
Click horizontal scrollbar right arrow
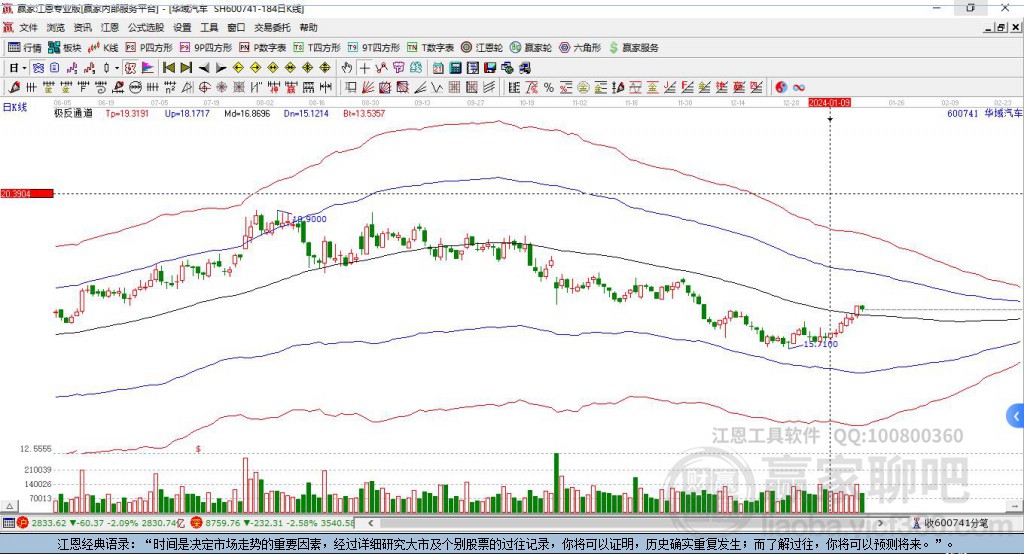880,523
